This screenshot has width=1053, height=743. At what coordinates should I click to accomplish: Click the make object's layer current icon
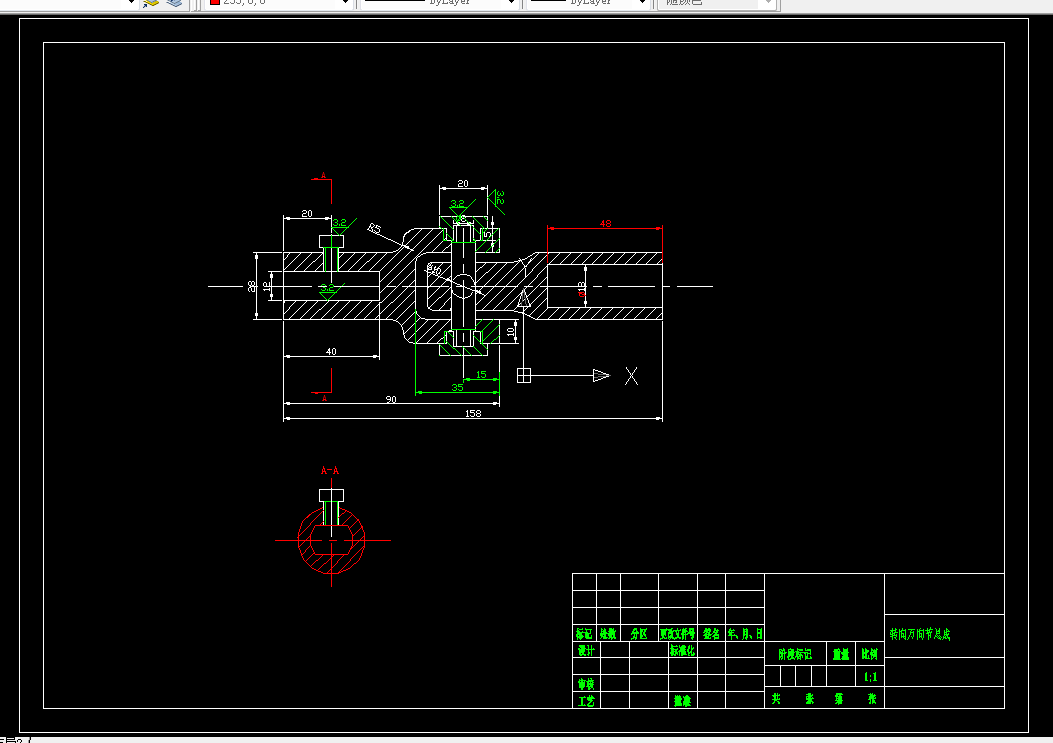(x=150, y=3)
